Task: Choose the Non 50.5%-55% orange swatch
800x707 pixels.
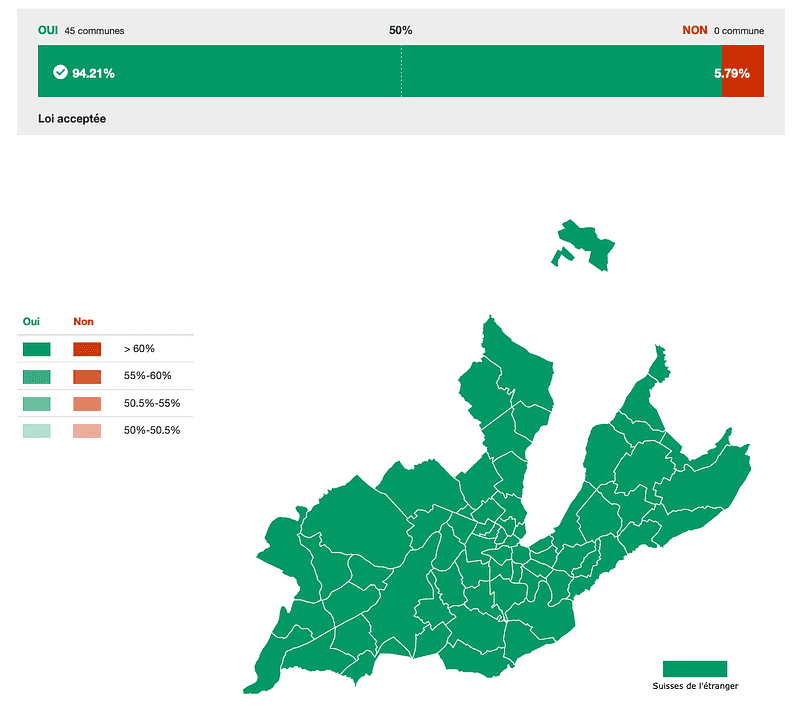Action: pyautogui.click(x=87, y=403)
